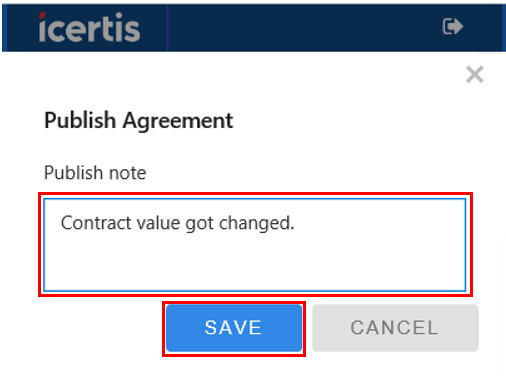The height and width of the screenshot is (376, 506).
Task: Exit the application via top-right exit icon
Action: pyautogui.click(x=453, y=26)
